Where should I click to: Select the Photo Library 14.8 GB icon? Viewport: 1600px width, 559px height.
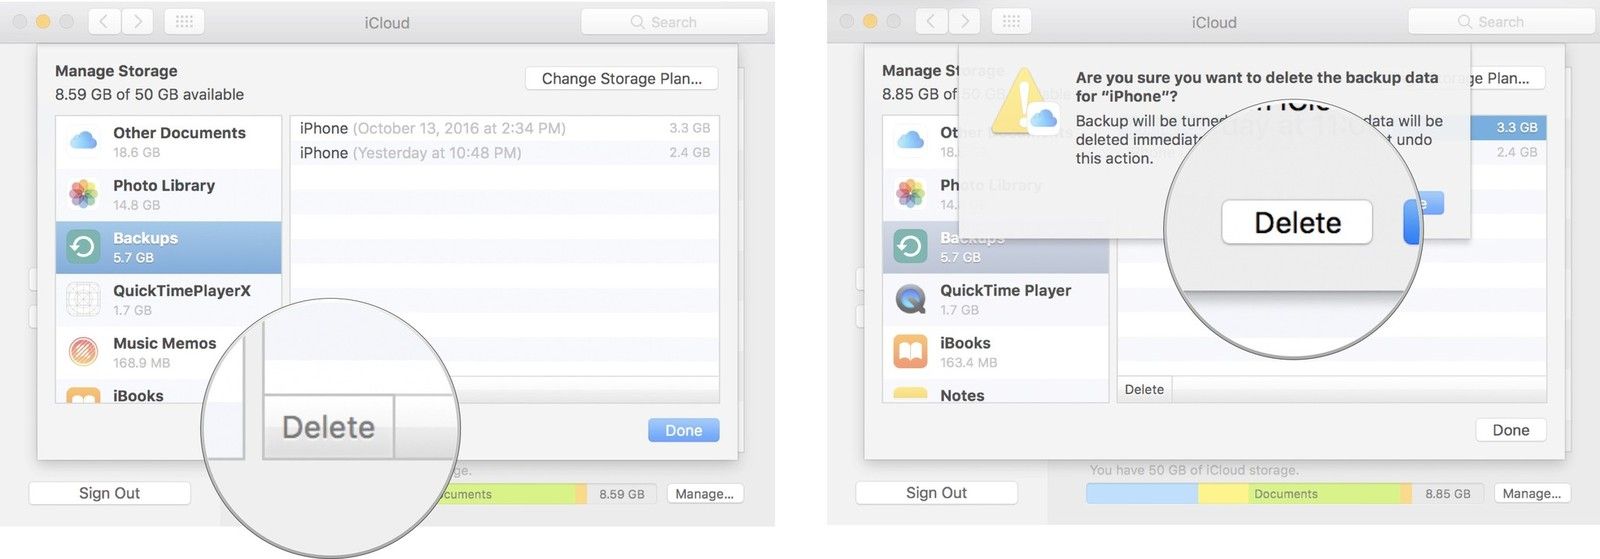pos(84,194)
